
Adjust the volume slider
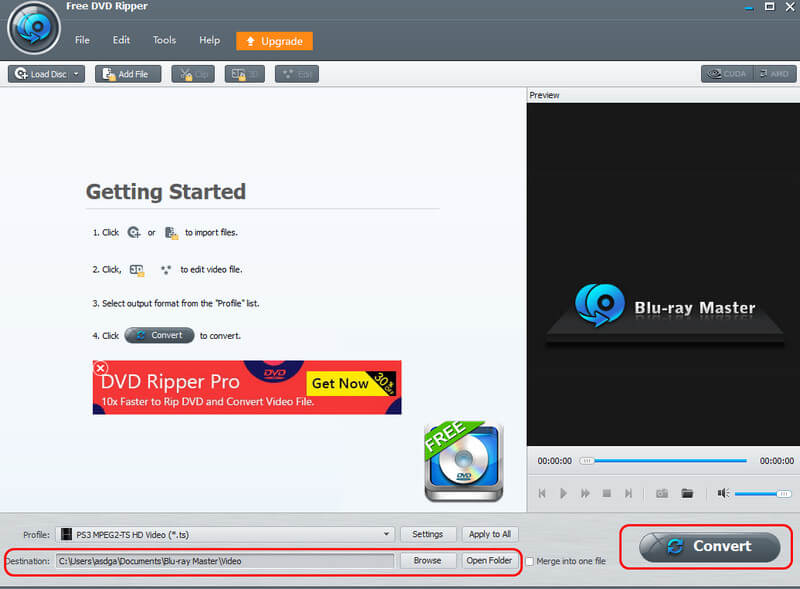click(763, 494)
